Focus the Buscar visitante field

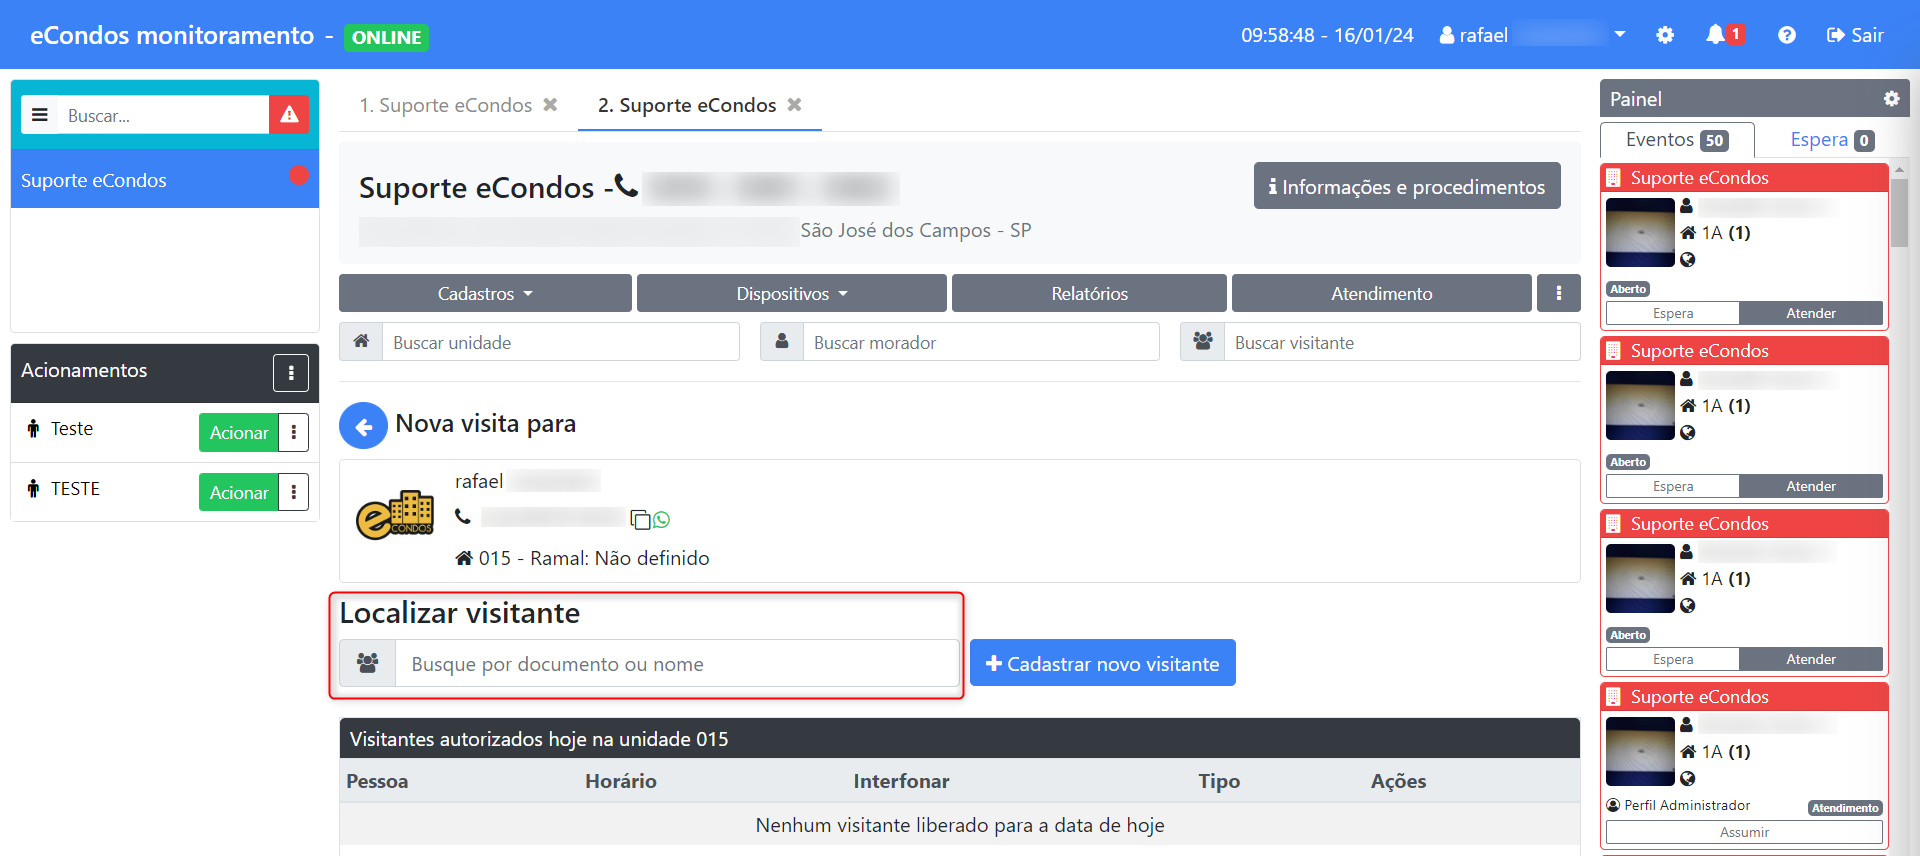click(x=1402, y=342)
